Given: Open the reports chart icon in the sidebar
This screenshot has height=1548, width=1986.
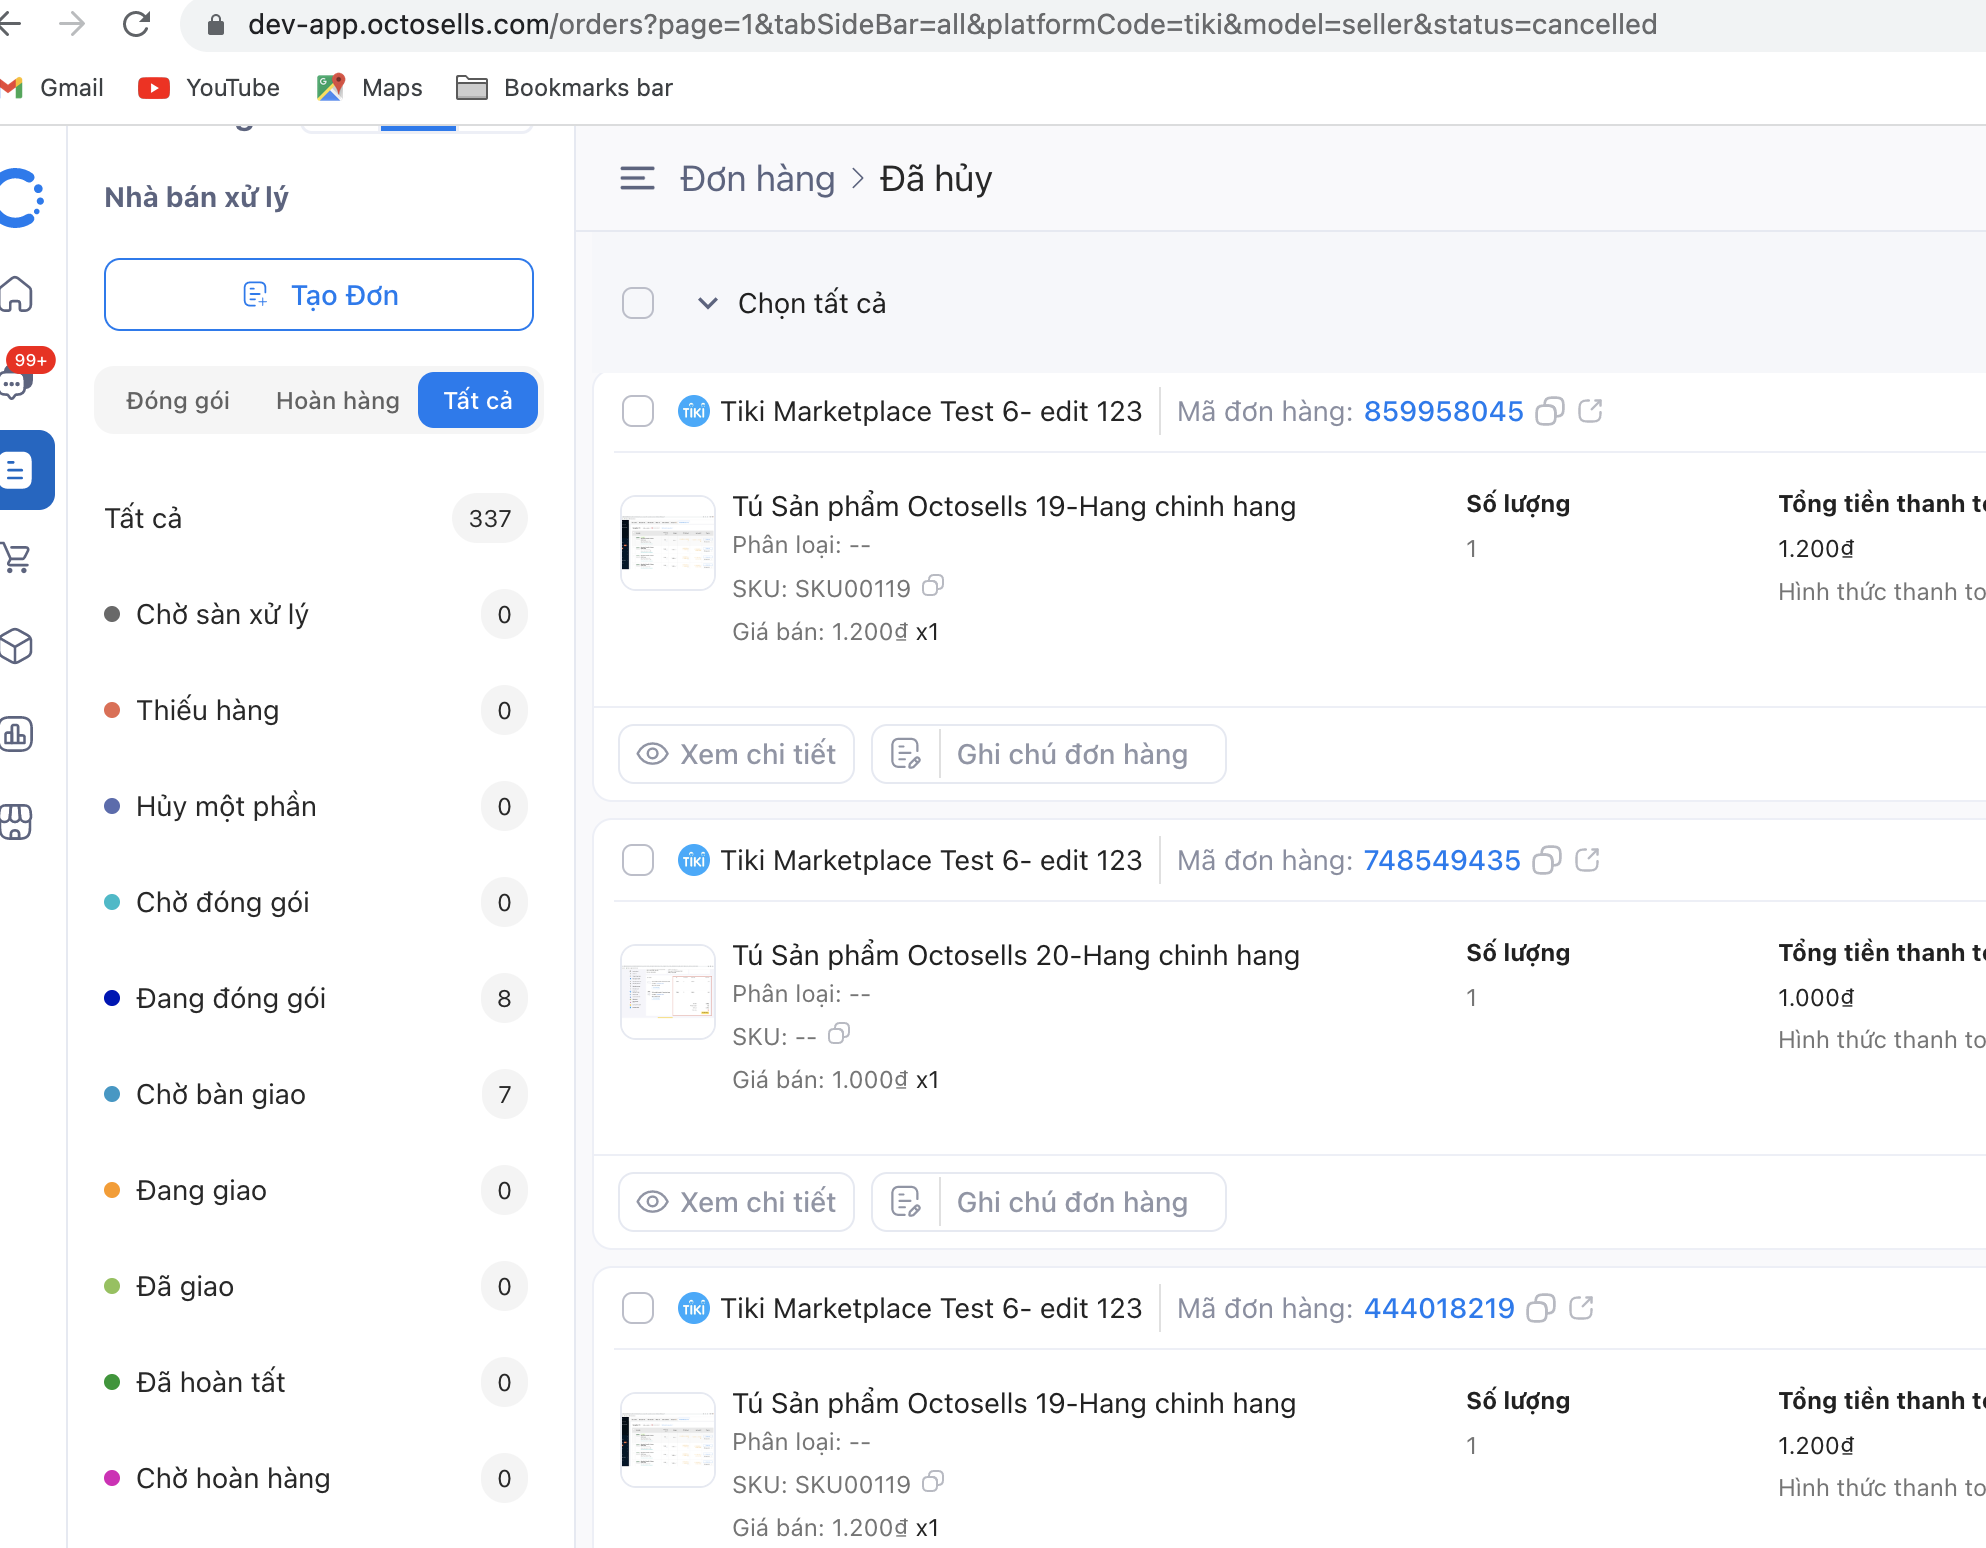Looking at the screenshot, I should (x=17, y=734).
